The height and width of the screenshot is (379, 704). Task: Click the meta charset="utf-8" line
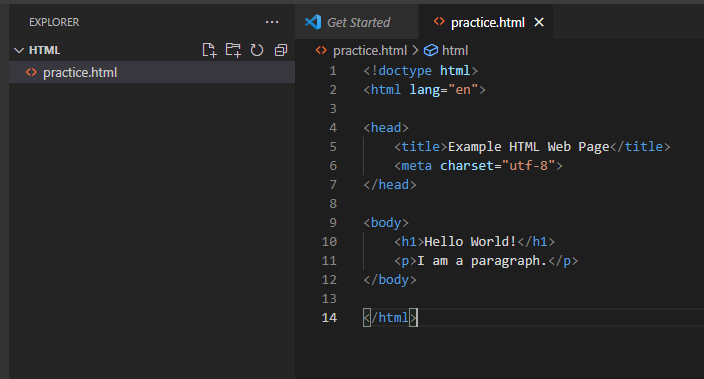click(x=478, y=166)
